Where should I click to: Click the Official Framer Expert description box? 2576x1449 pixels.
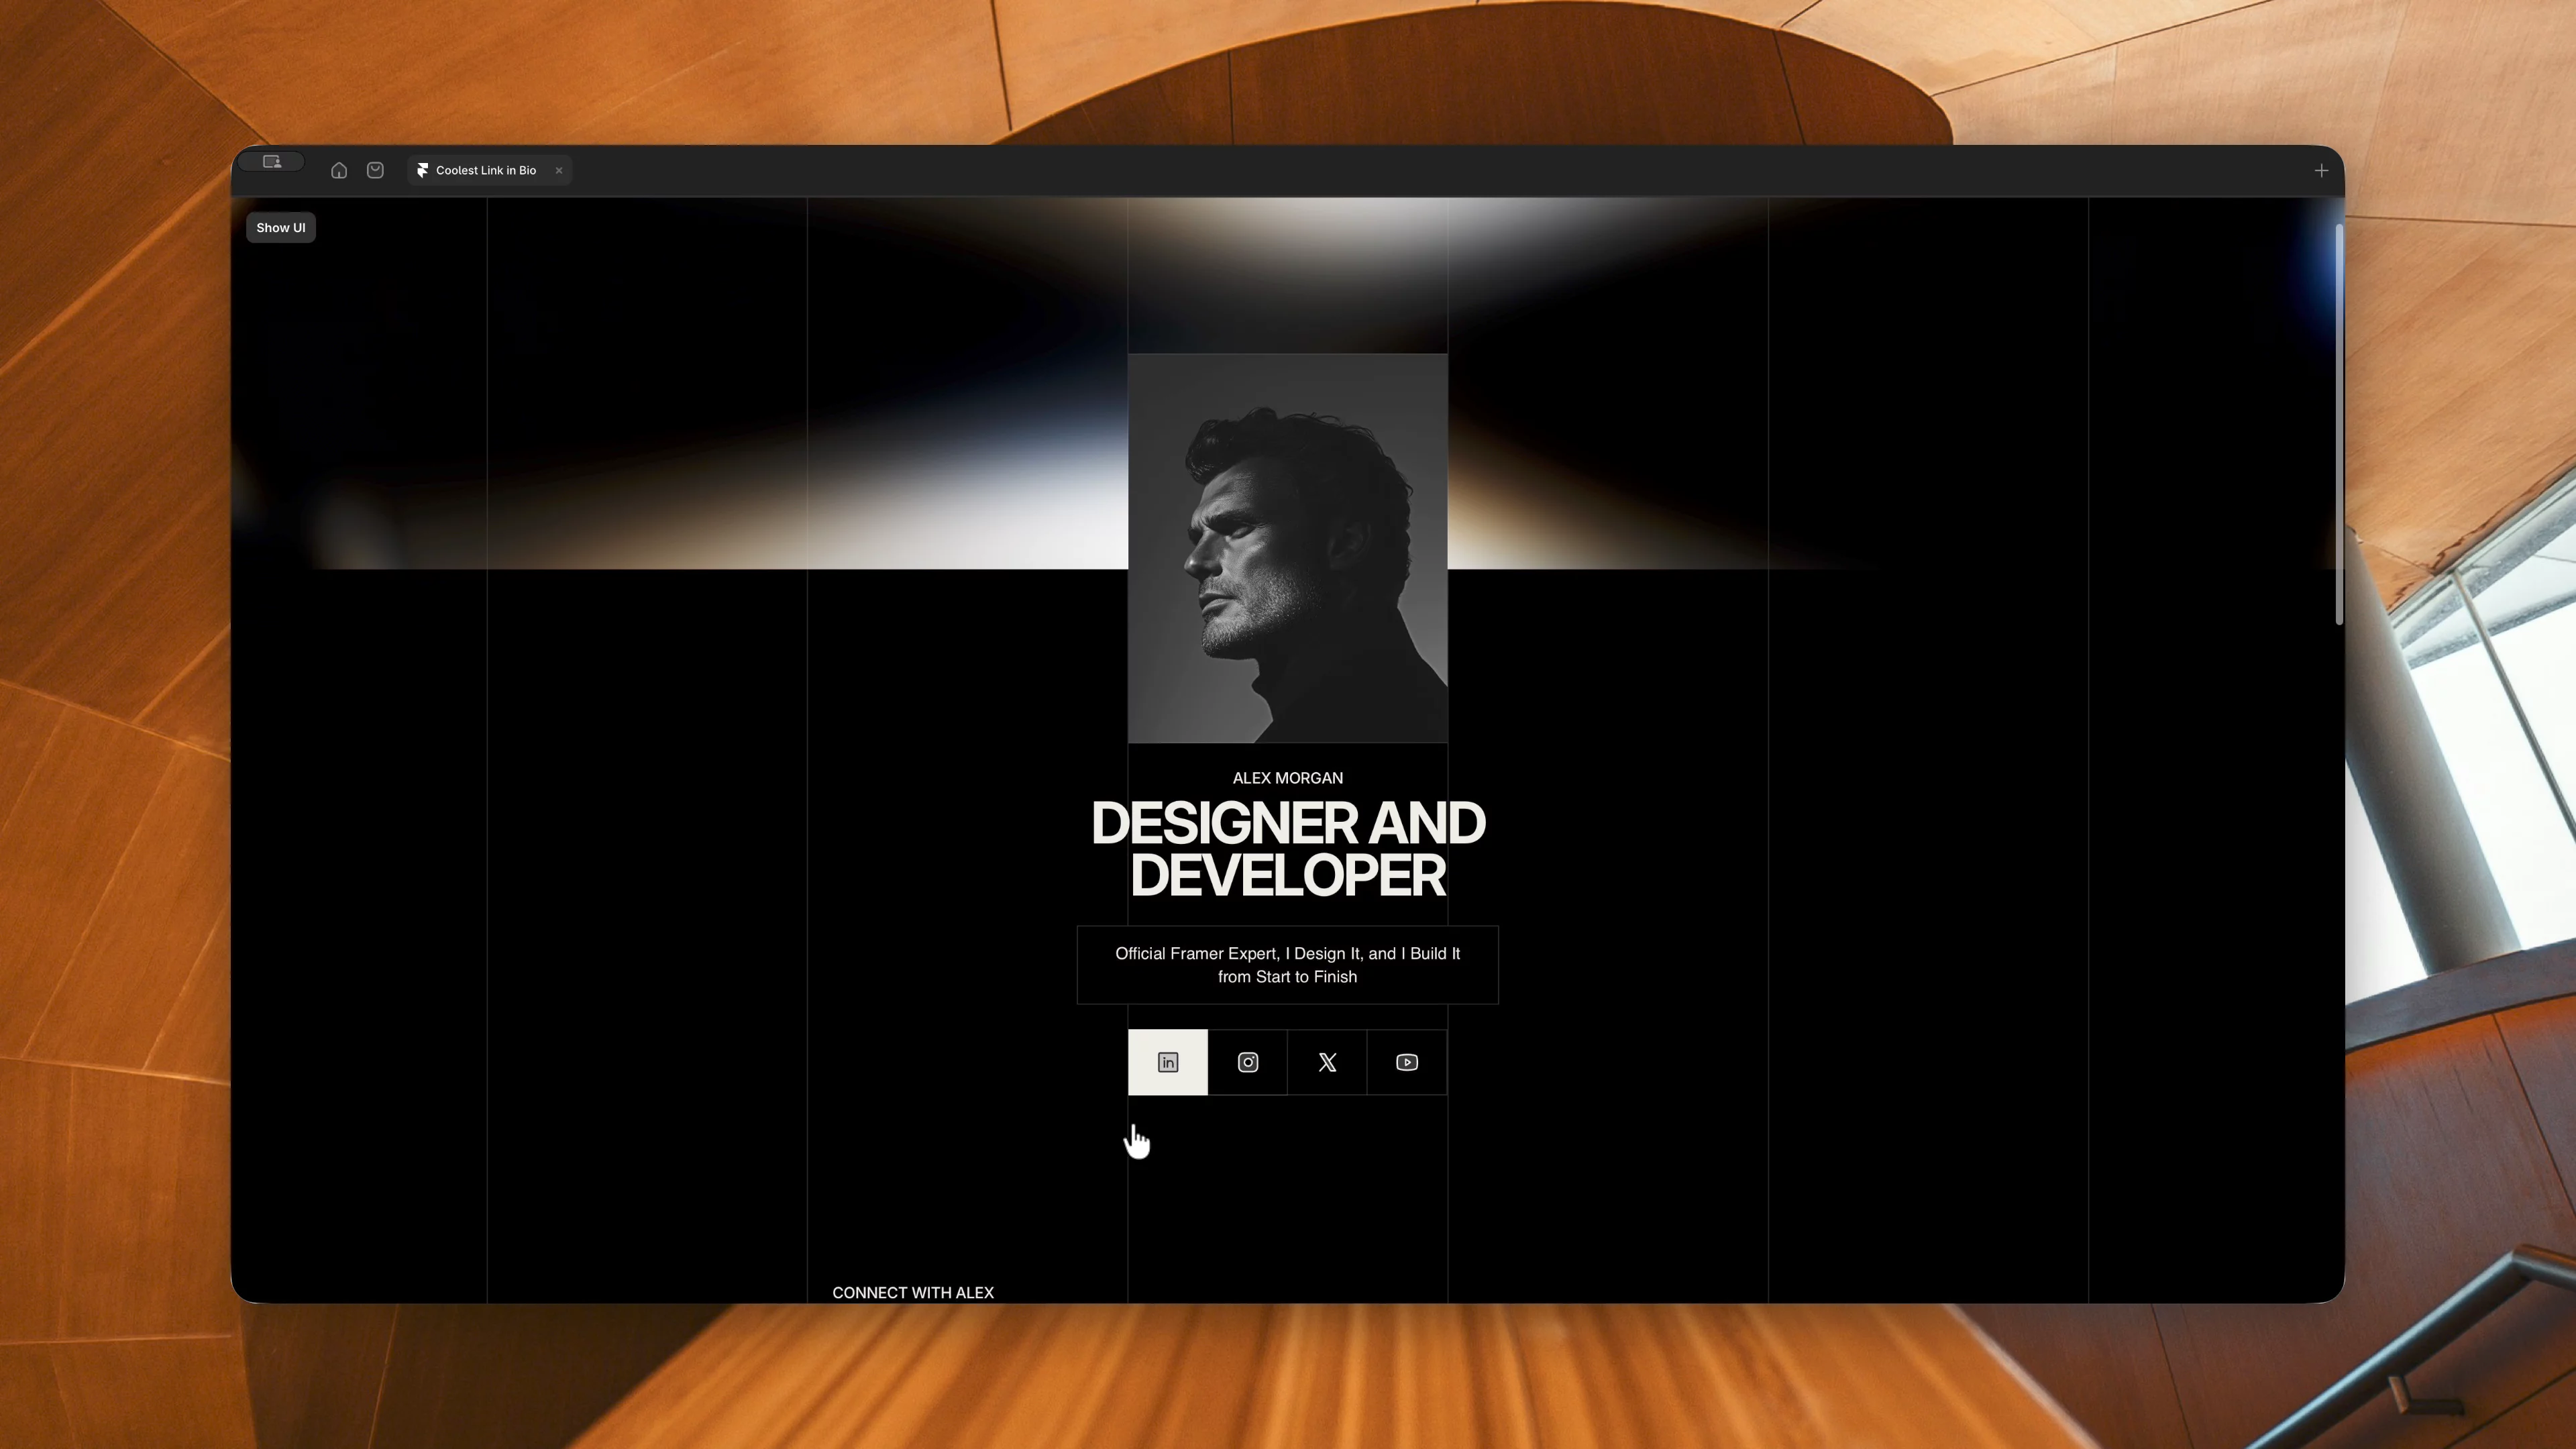point(1288,965)
